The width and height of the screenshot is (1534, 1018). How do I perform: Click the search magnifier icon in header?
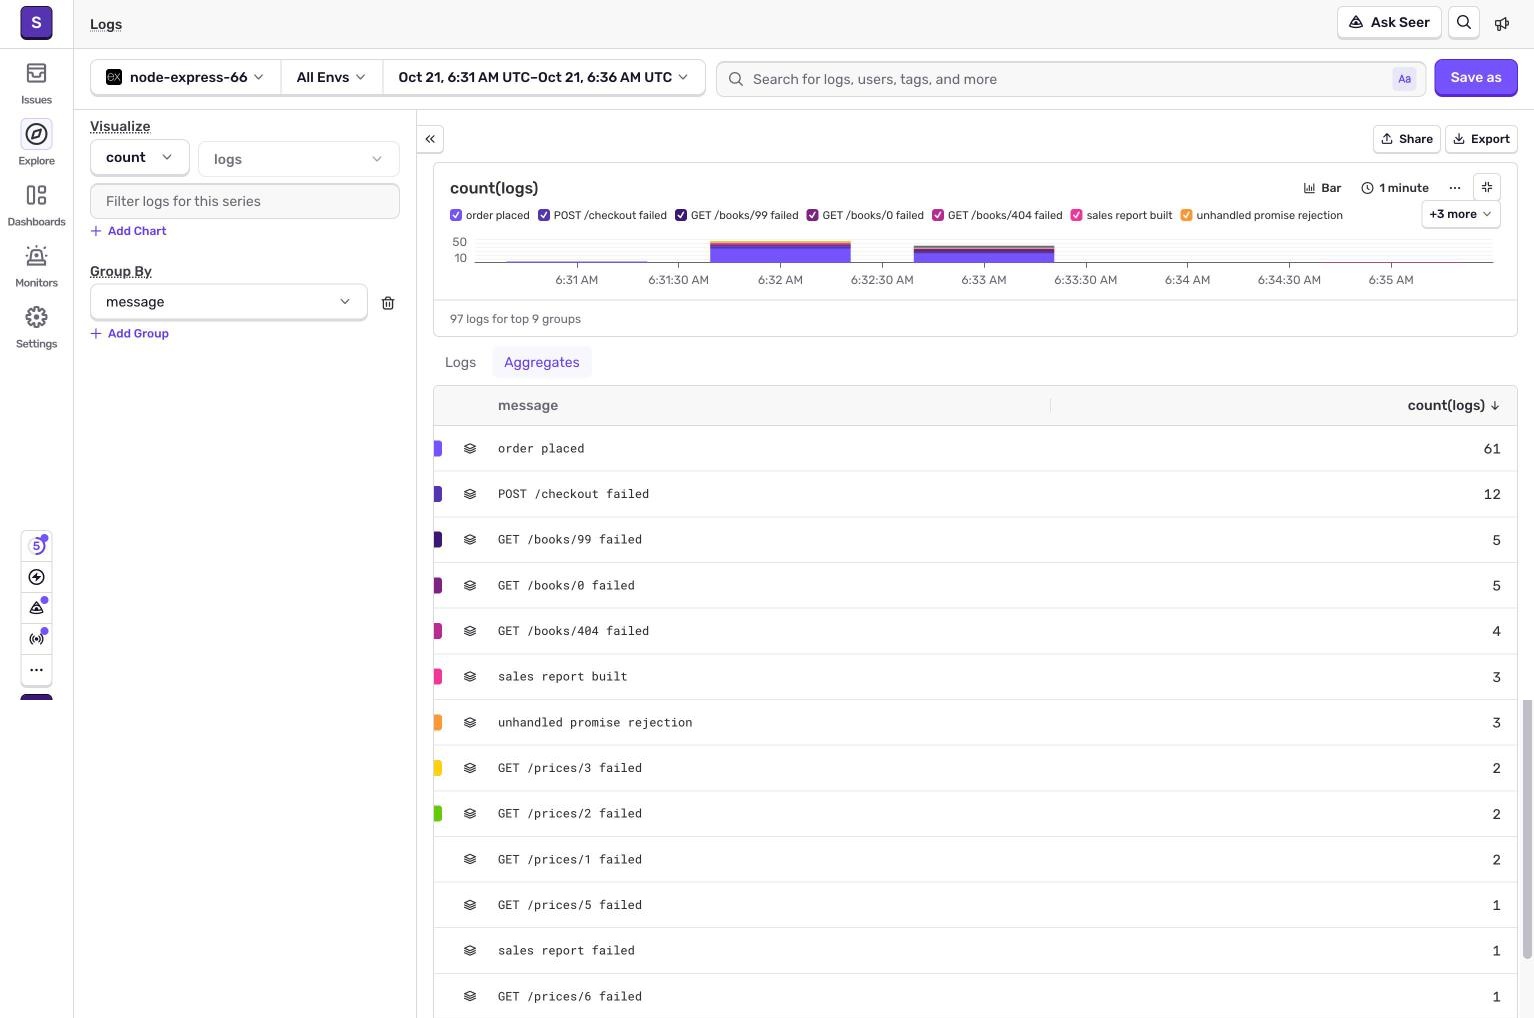[1464, 23]
